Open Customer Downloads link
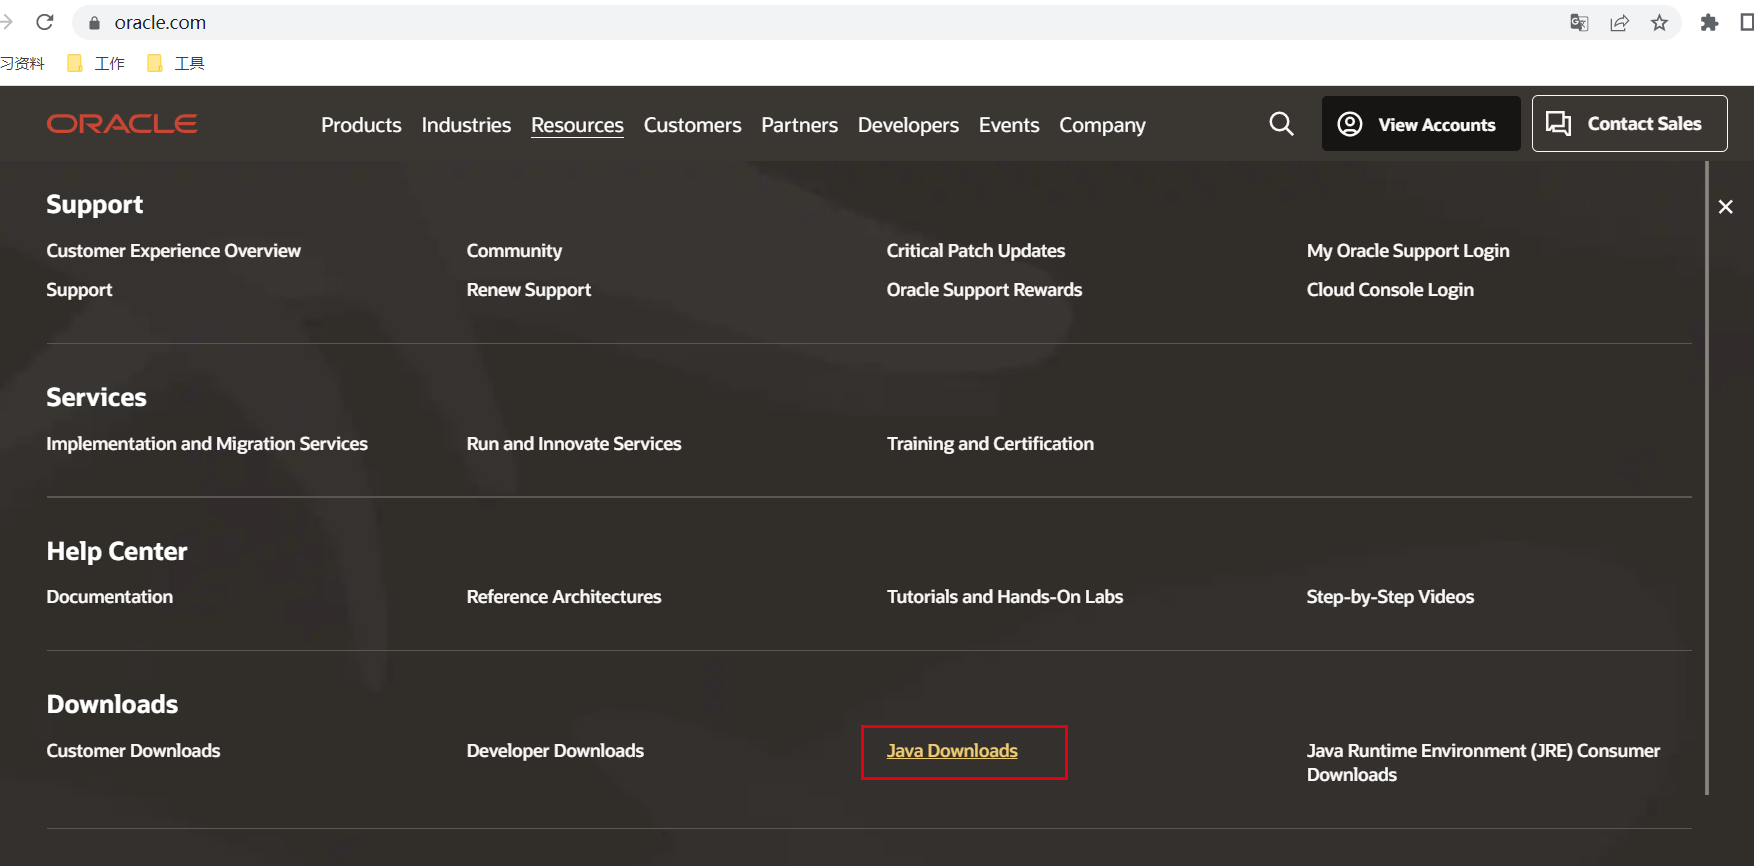 [x=133, y=751]
